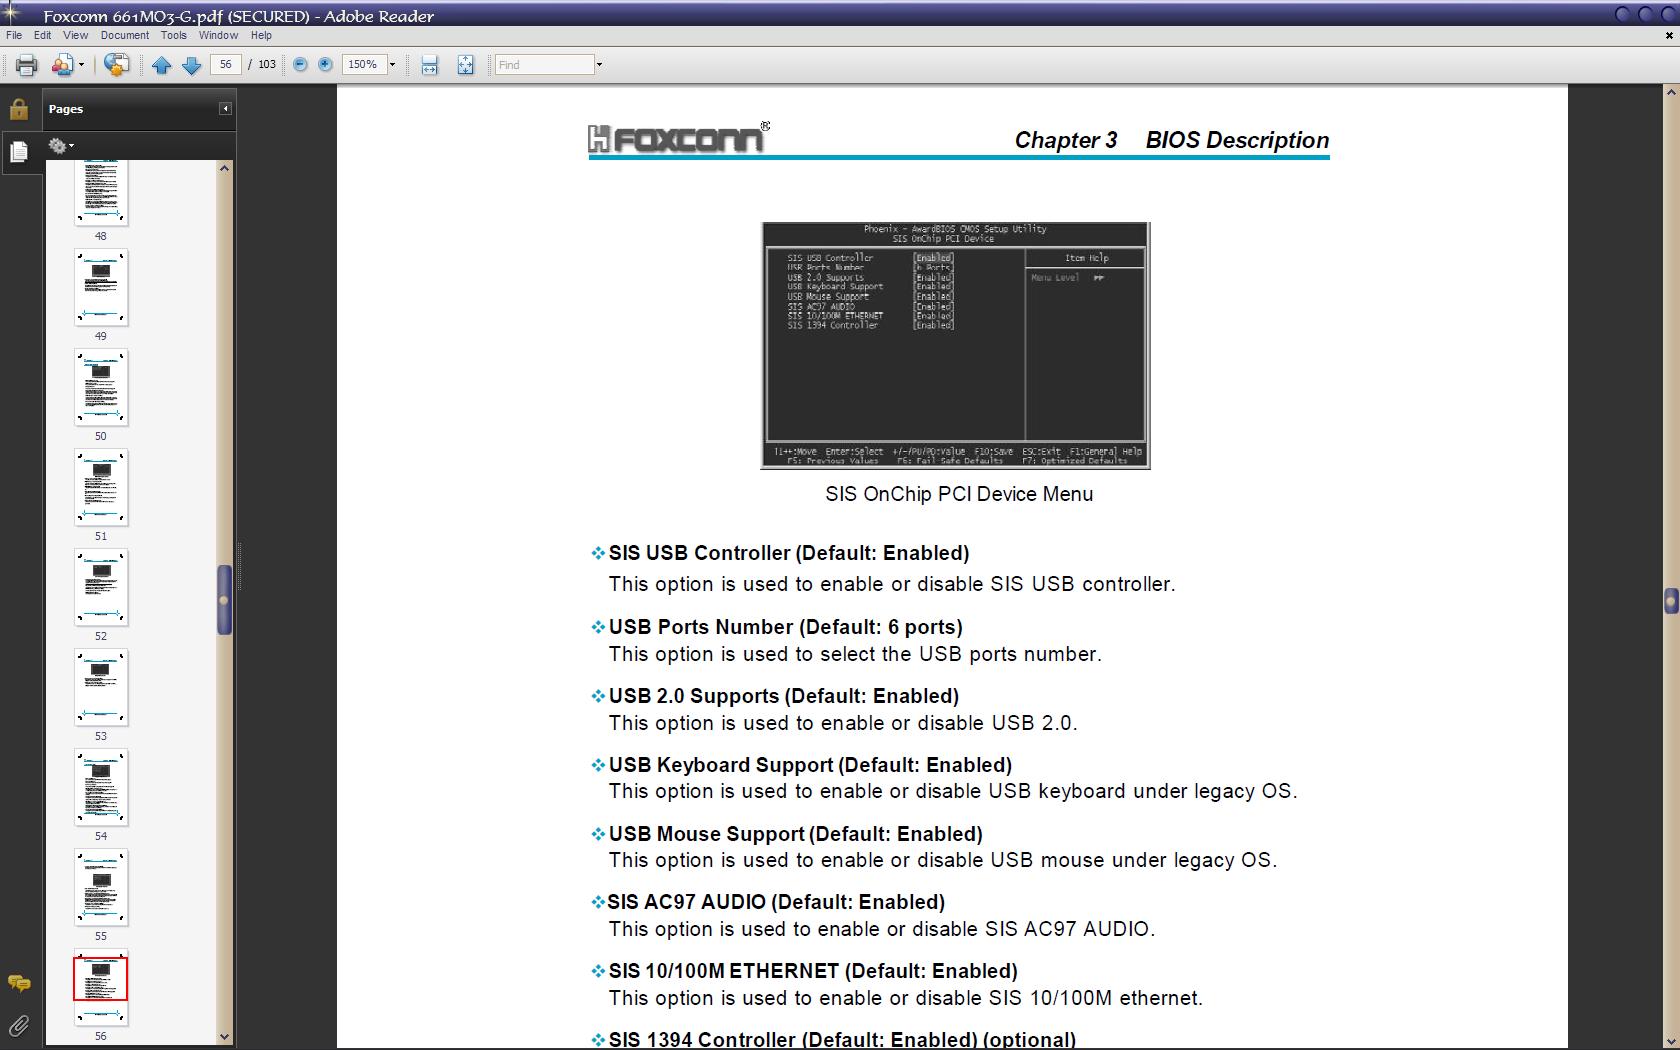The width and height of the screenshot is (1680, 1050).
Task: Click the Find text search box
Action: (545, 65)
